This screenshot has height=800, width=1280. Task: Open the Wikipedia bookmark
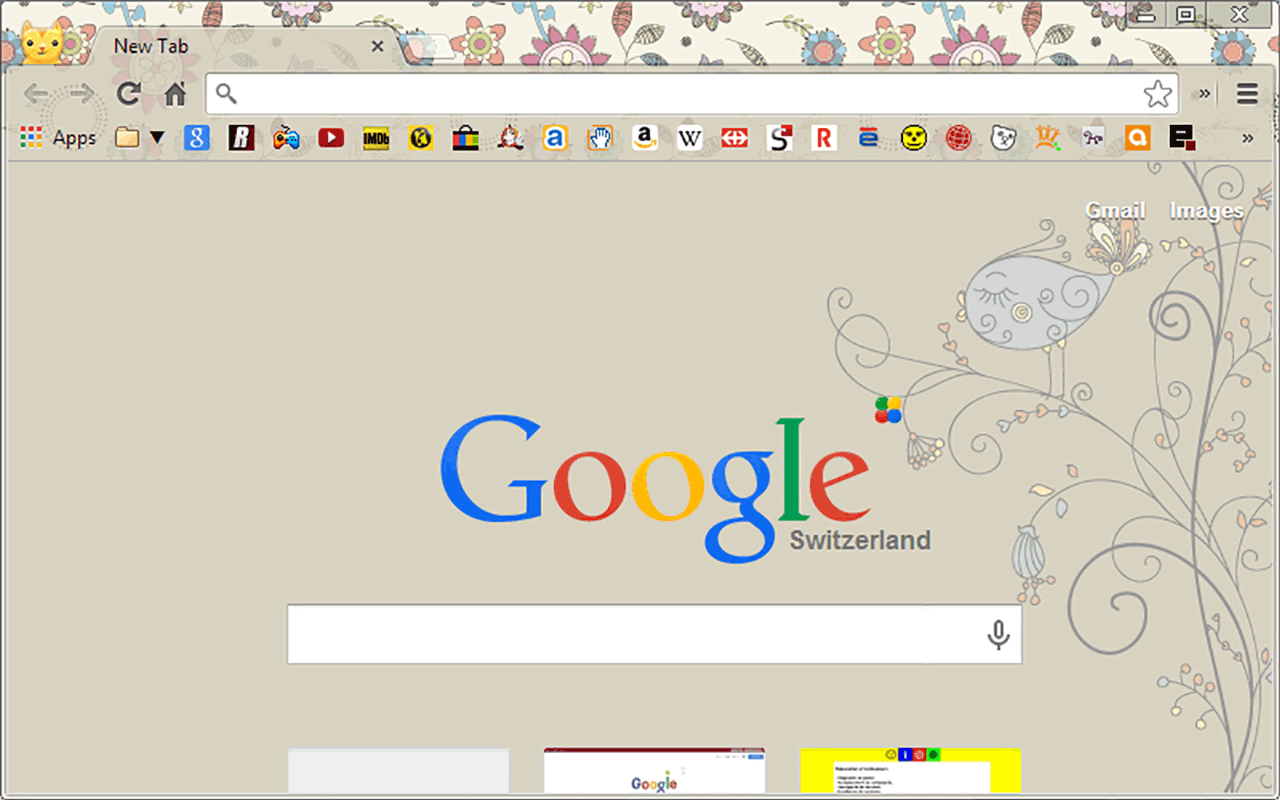pos(690,138)
